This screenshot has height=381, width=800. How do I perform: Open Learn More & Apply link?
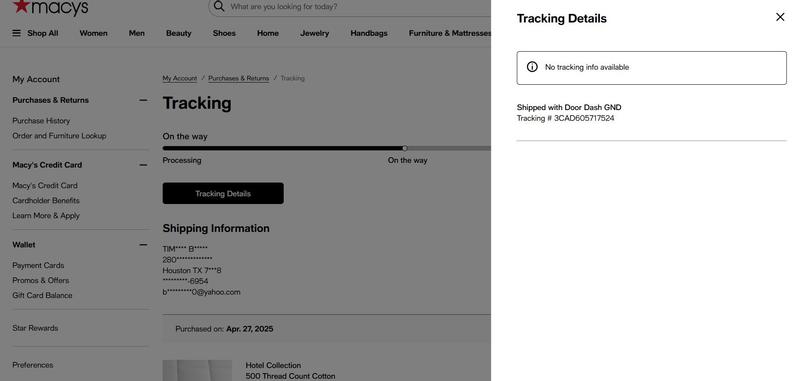tap(46, 216)
